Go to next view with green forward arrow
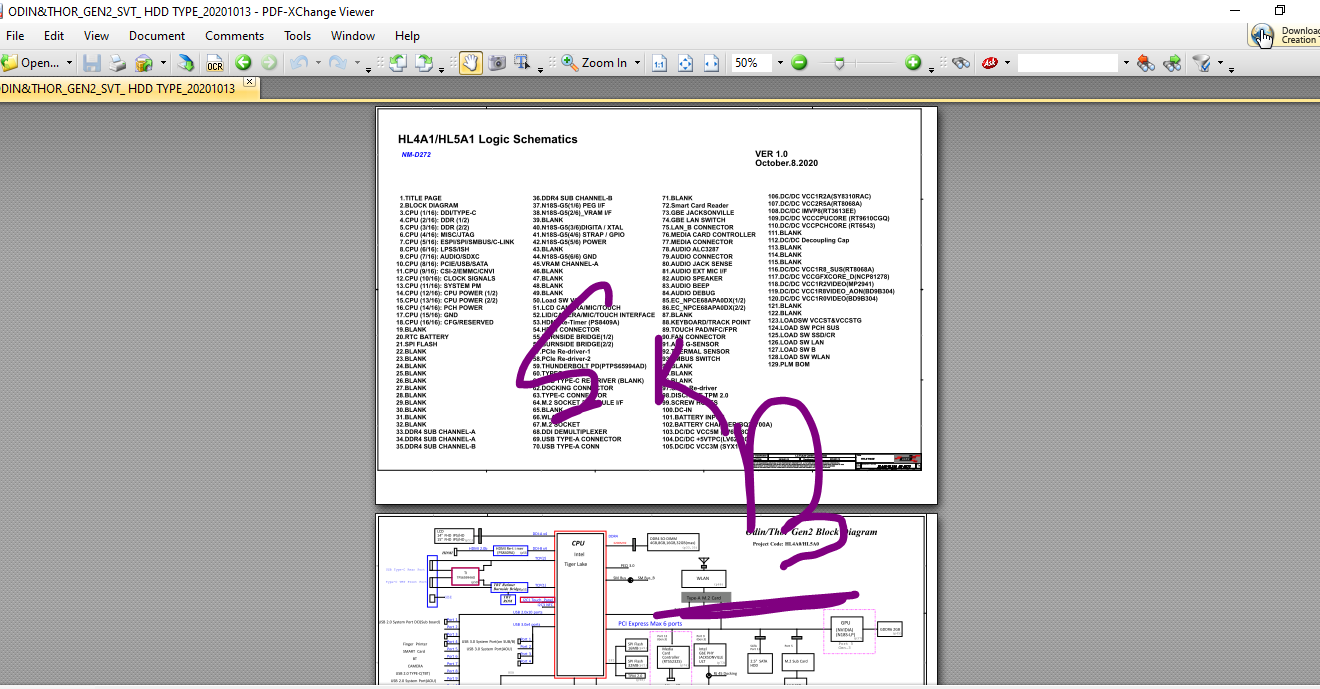Screen dimensions: 1320x689 coord(269,63)
